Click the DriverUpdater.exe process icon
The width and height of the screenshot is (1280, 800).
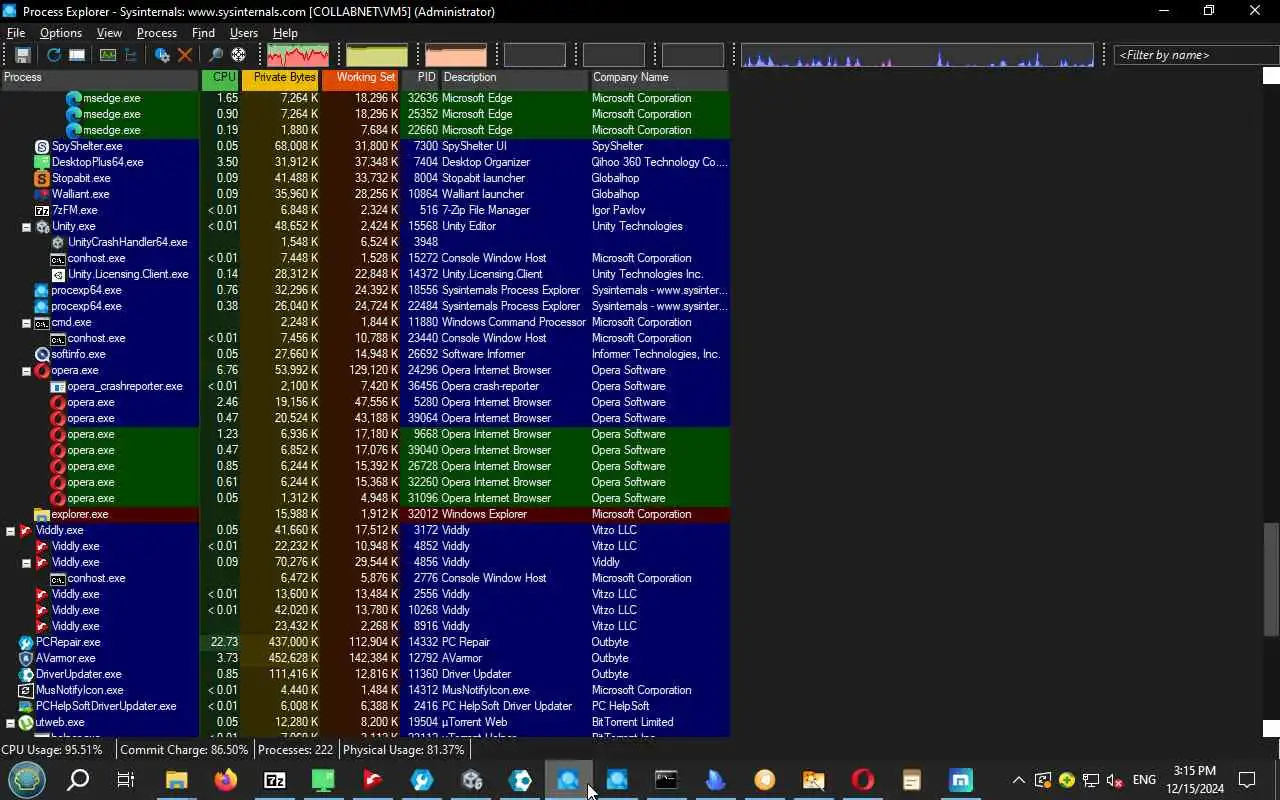coord(26,674)
